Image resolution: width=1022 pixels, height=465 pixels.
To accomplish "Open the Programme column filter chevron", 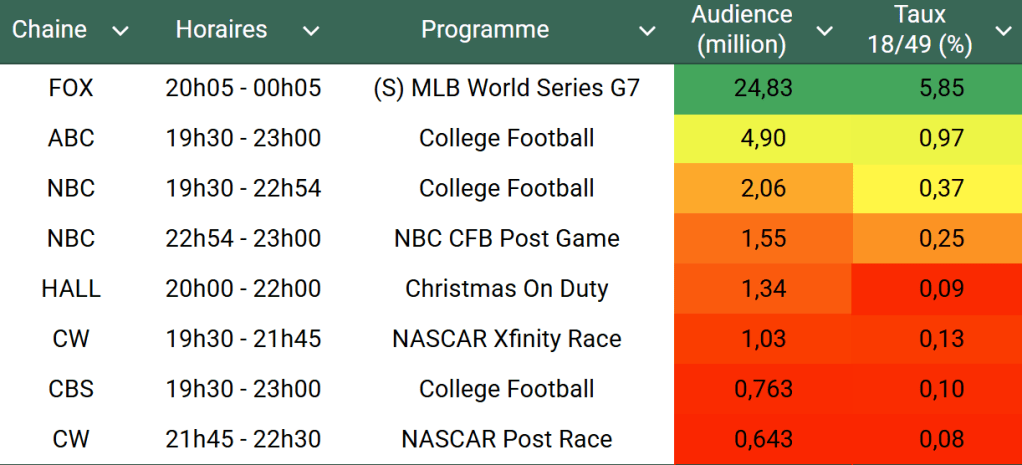I will pyautogui.click(x=647, y=31).
